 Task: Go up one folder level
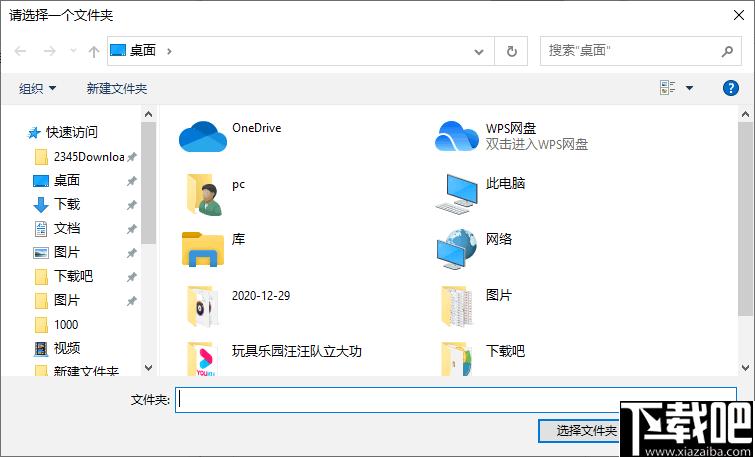(94, 51)
